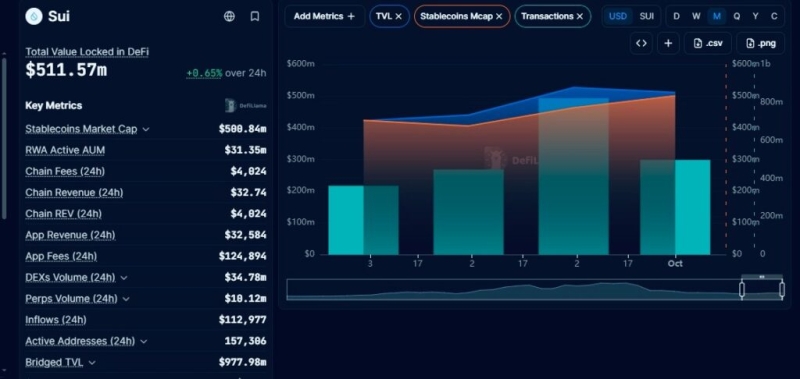The image size is (800, 379).
Task: Expand DEXs Volume (24h) row
Action: click(x=123, y=278)
